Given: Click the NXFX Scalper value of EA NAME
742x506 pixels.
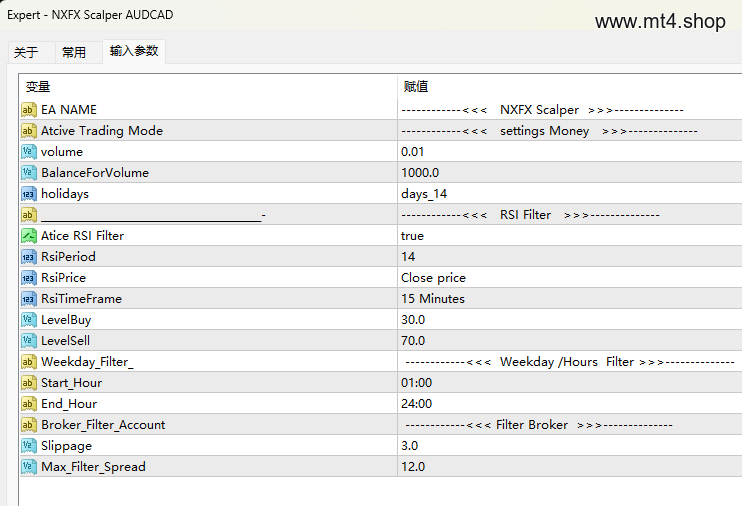Looking at the screenshot, I should [542, 110].
